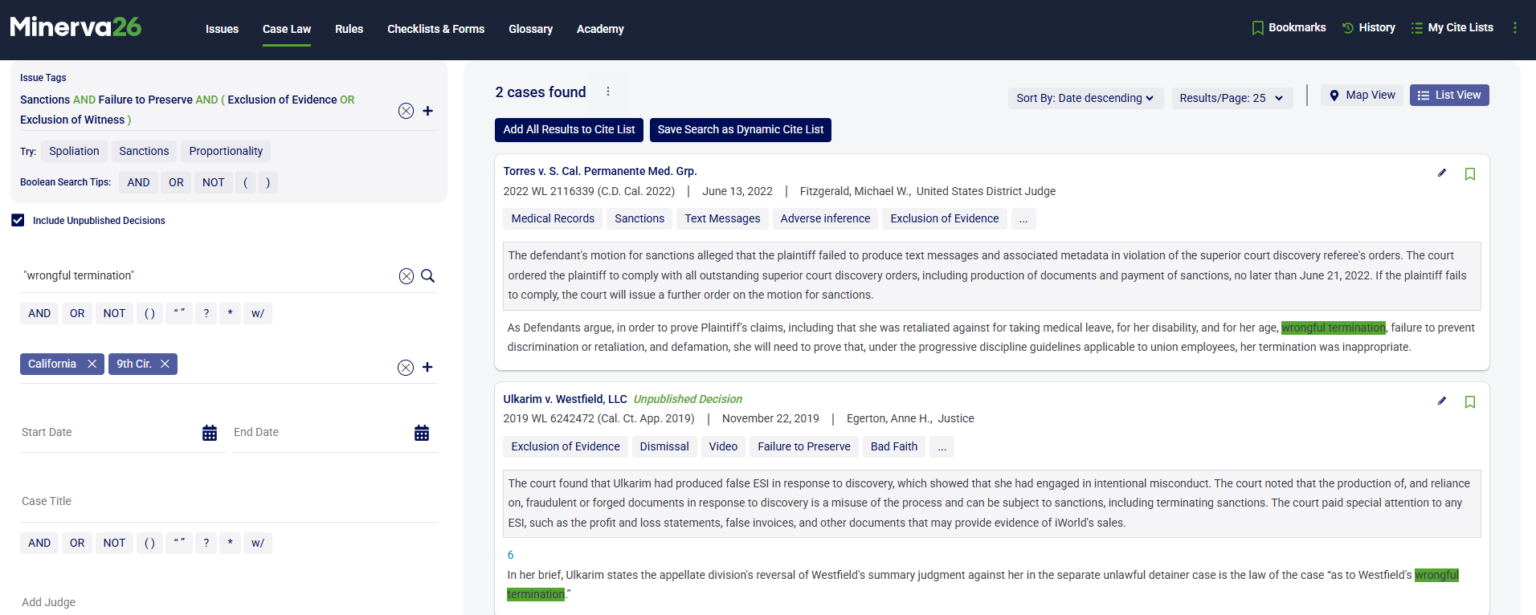Image resolution: width=1536 pixels, height=615 pixels.
Task: Edit note on Torres case with pencil icon
Action: (1442, 173)
